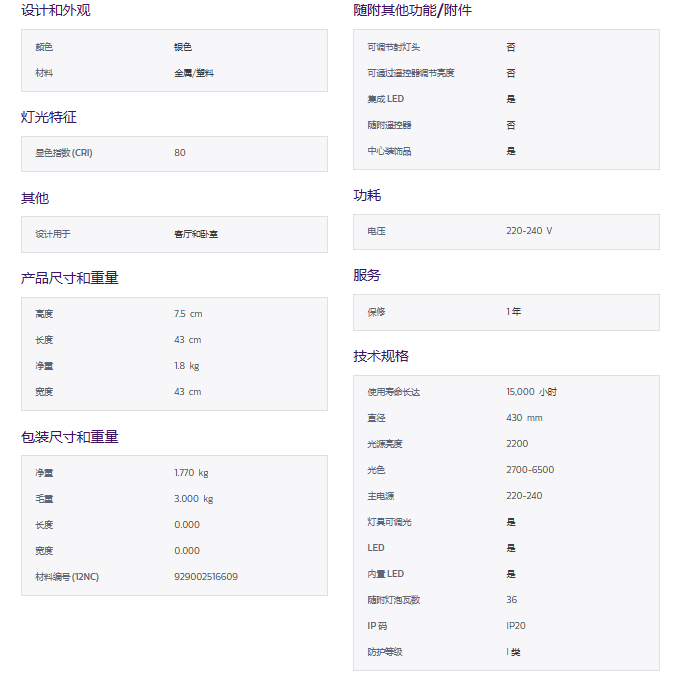This screenshot has height=678, width=683.
Task: Select the 功耗 section heading
Action: [x=367, y=195]
